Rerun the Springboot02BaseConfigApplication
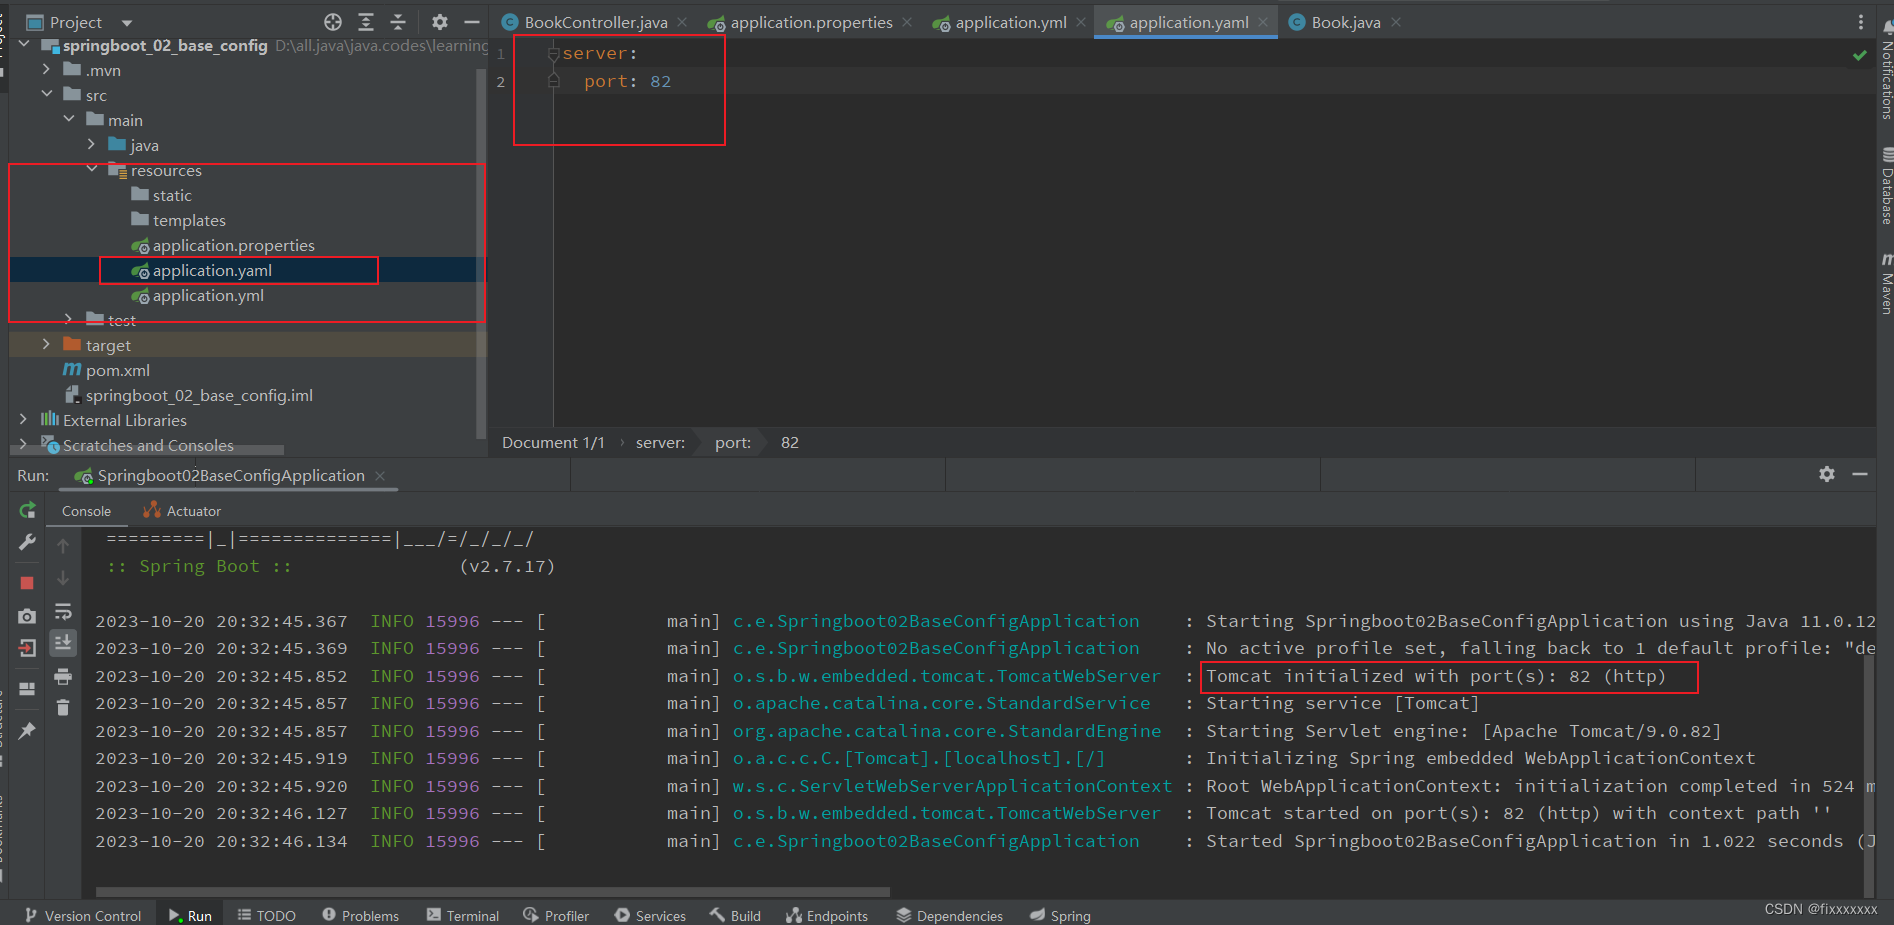The image size is (1894, 925). (x=27, y=512)
